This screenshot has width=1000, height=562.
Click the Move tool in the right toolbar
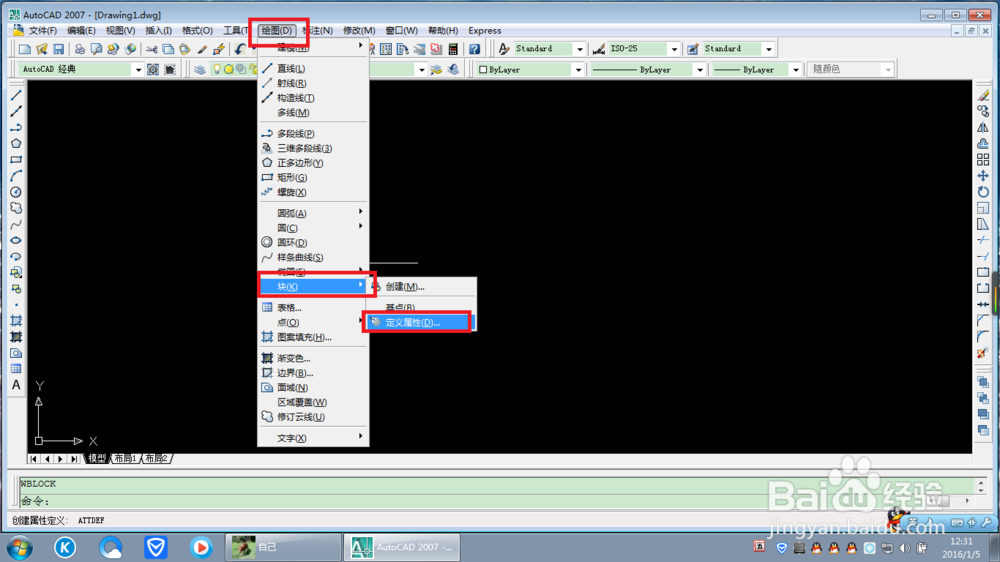[983, 175]
